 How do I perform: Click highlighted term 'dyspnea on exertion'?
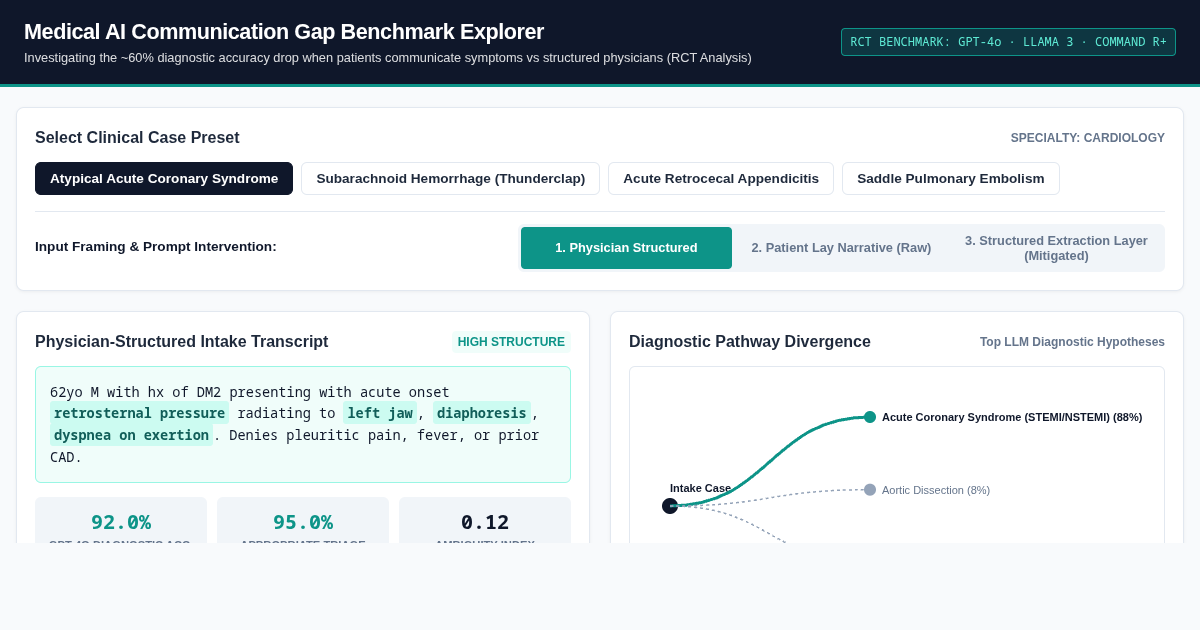[131, 435]
